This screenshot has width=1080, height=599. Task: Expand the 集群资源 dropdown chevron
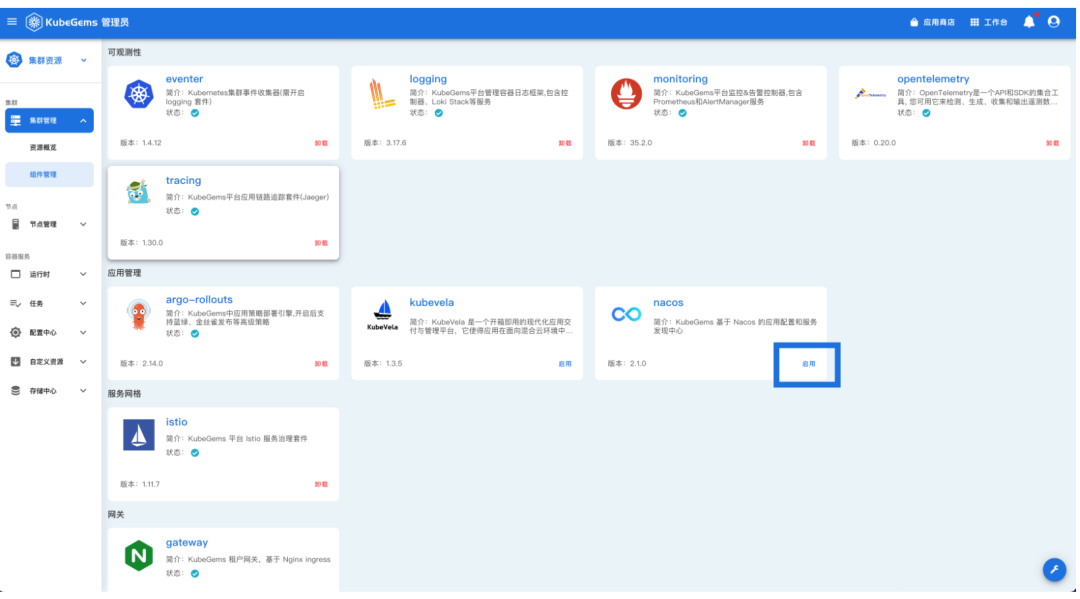[x=83, y=61]
